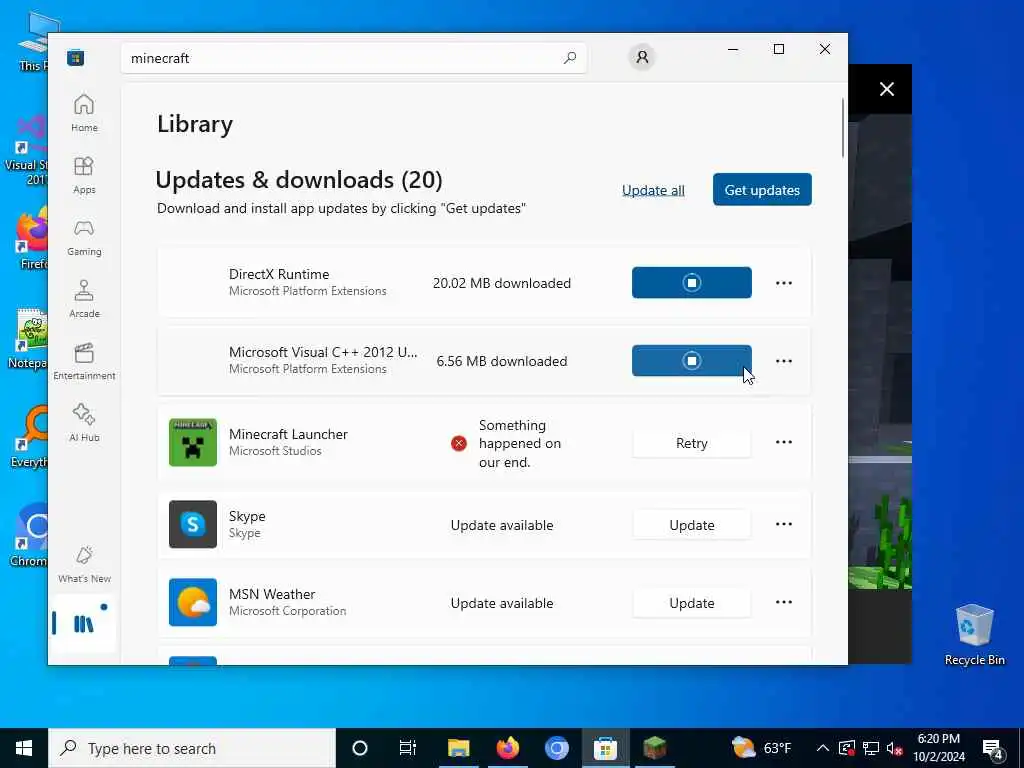Open more options for MSN Weather

[784, 602]
